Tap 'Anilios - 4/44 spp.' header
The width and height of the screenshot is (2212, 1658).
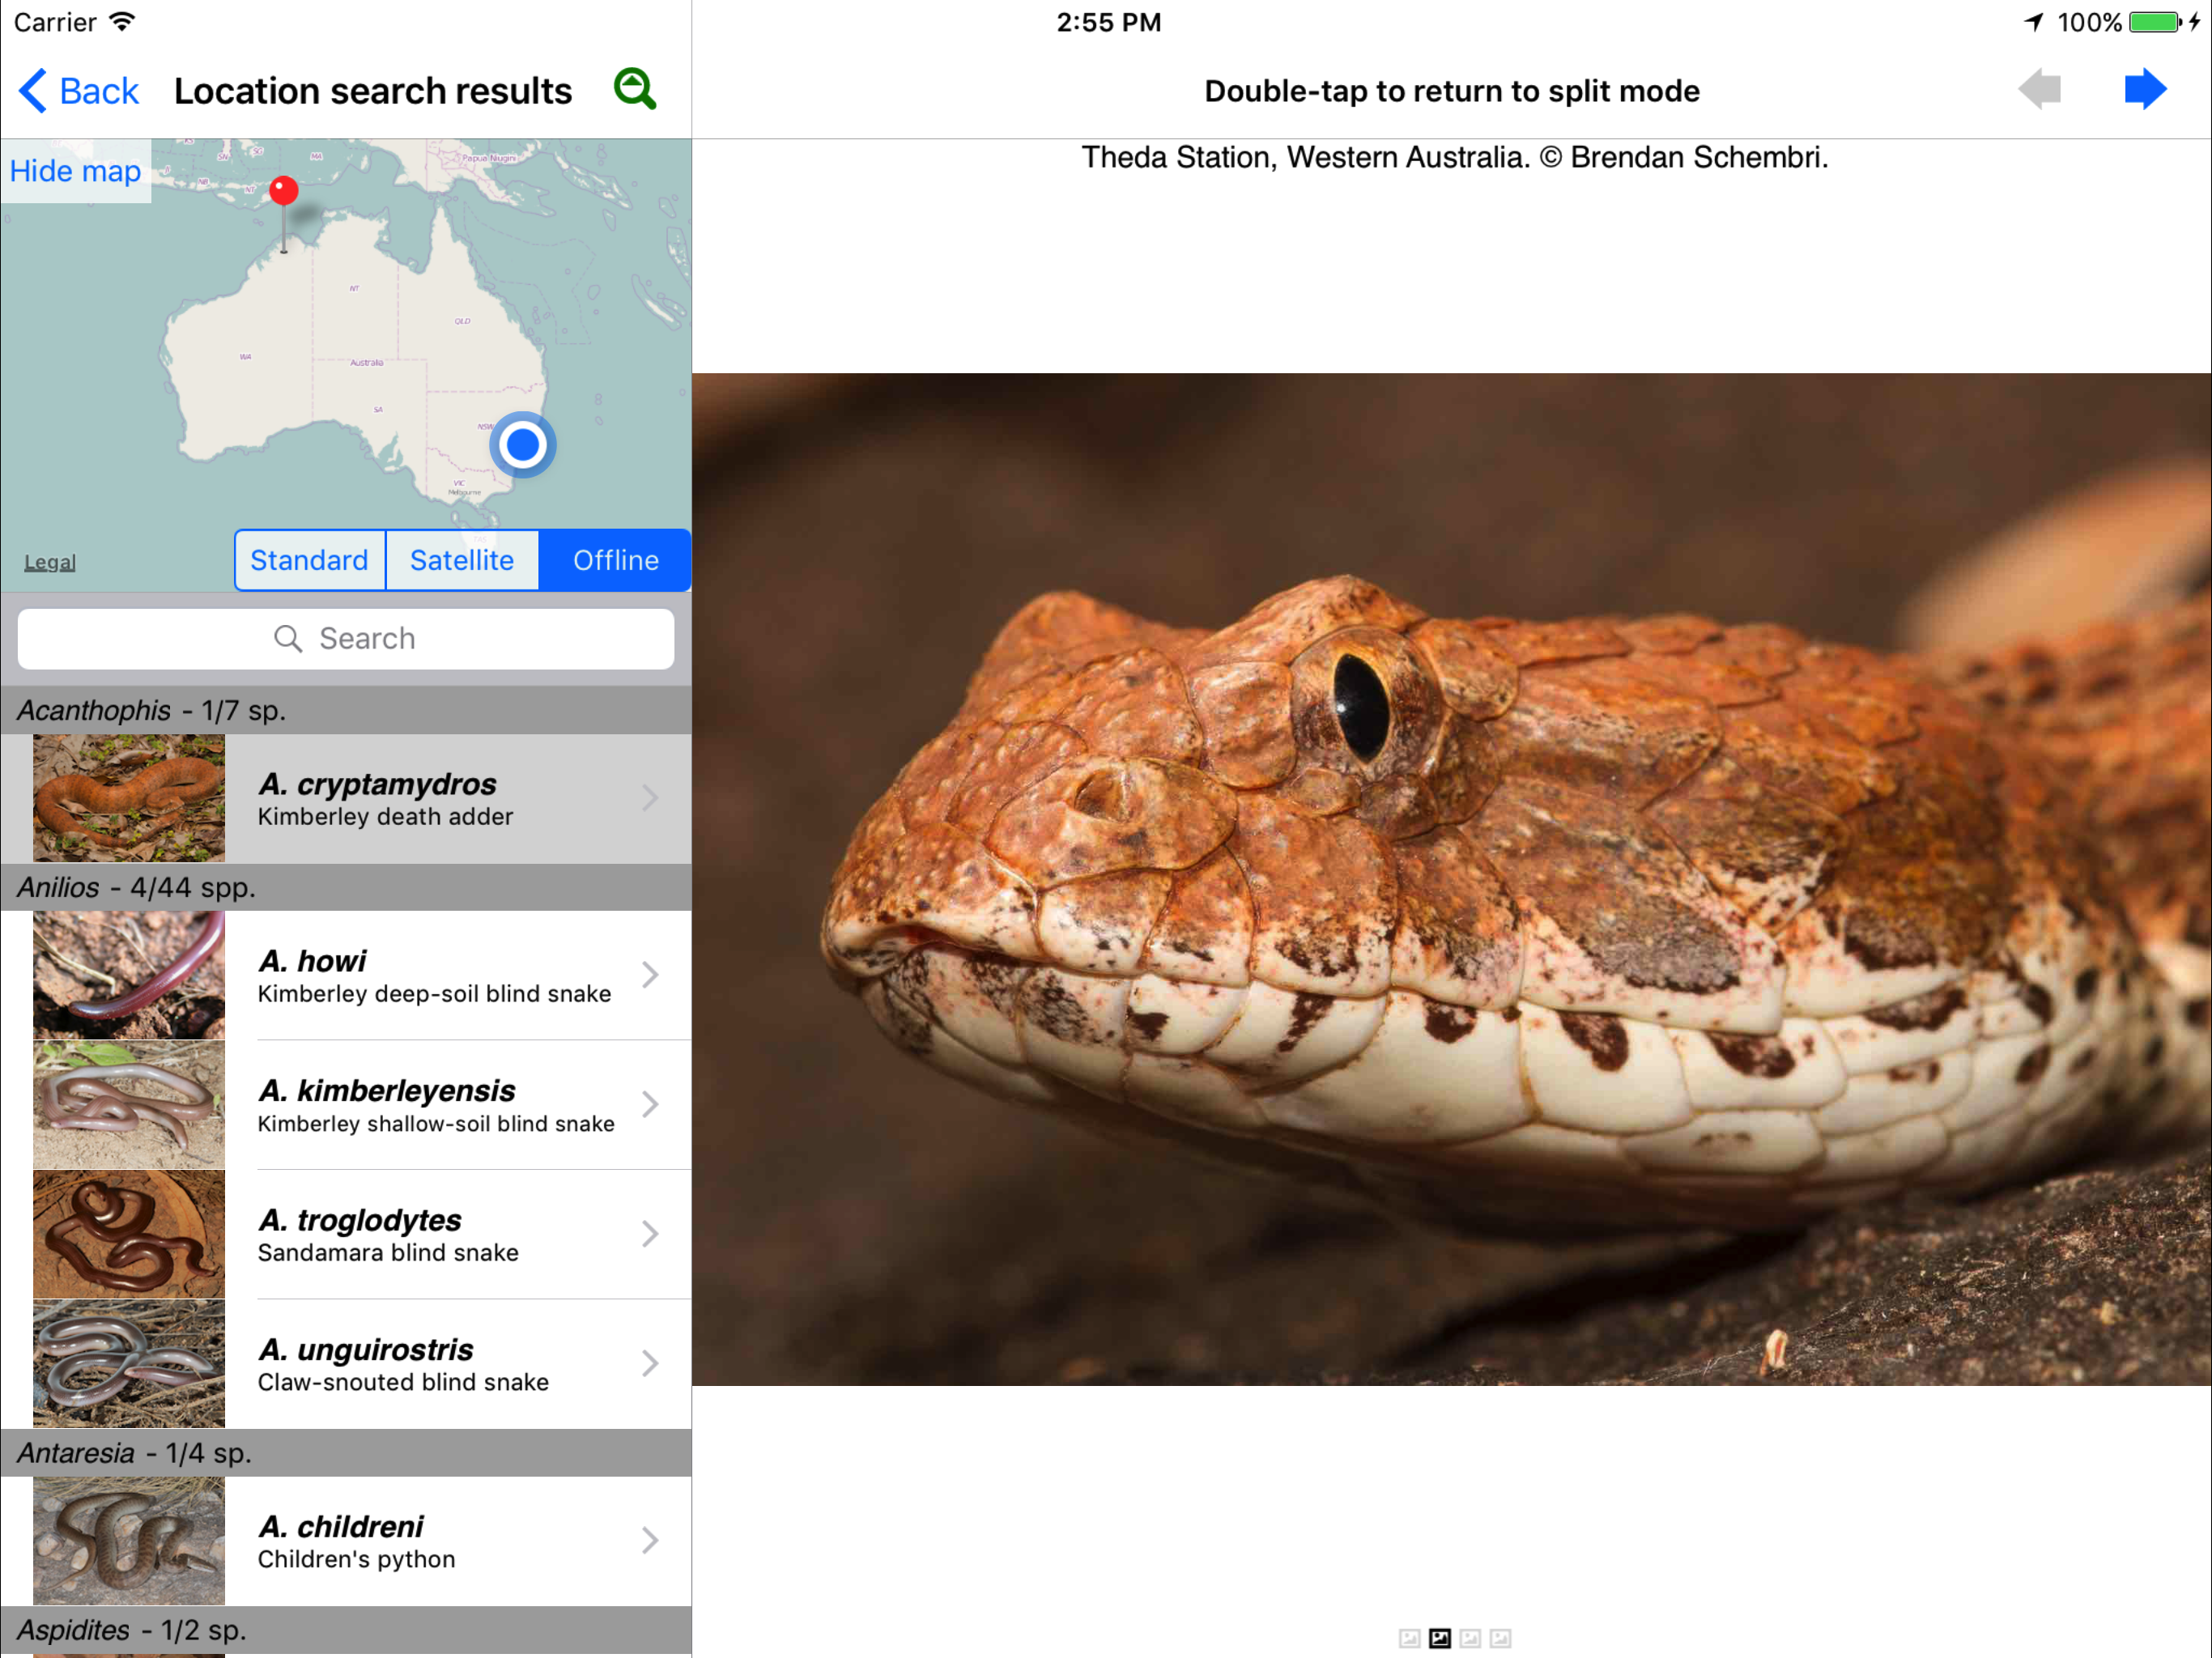[x=346, y=887]
